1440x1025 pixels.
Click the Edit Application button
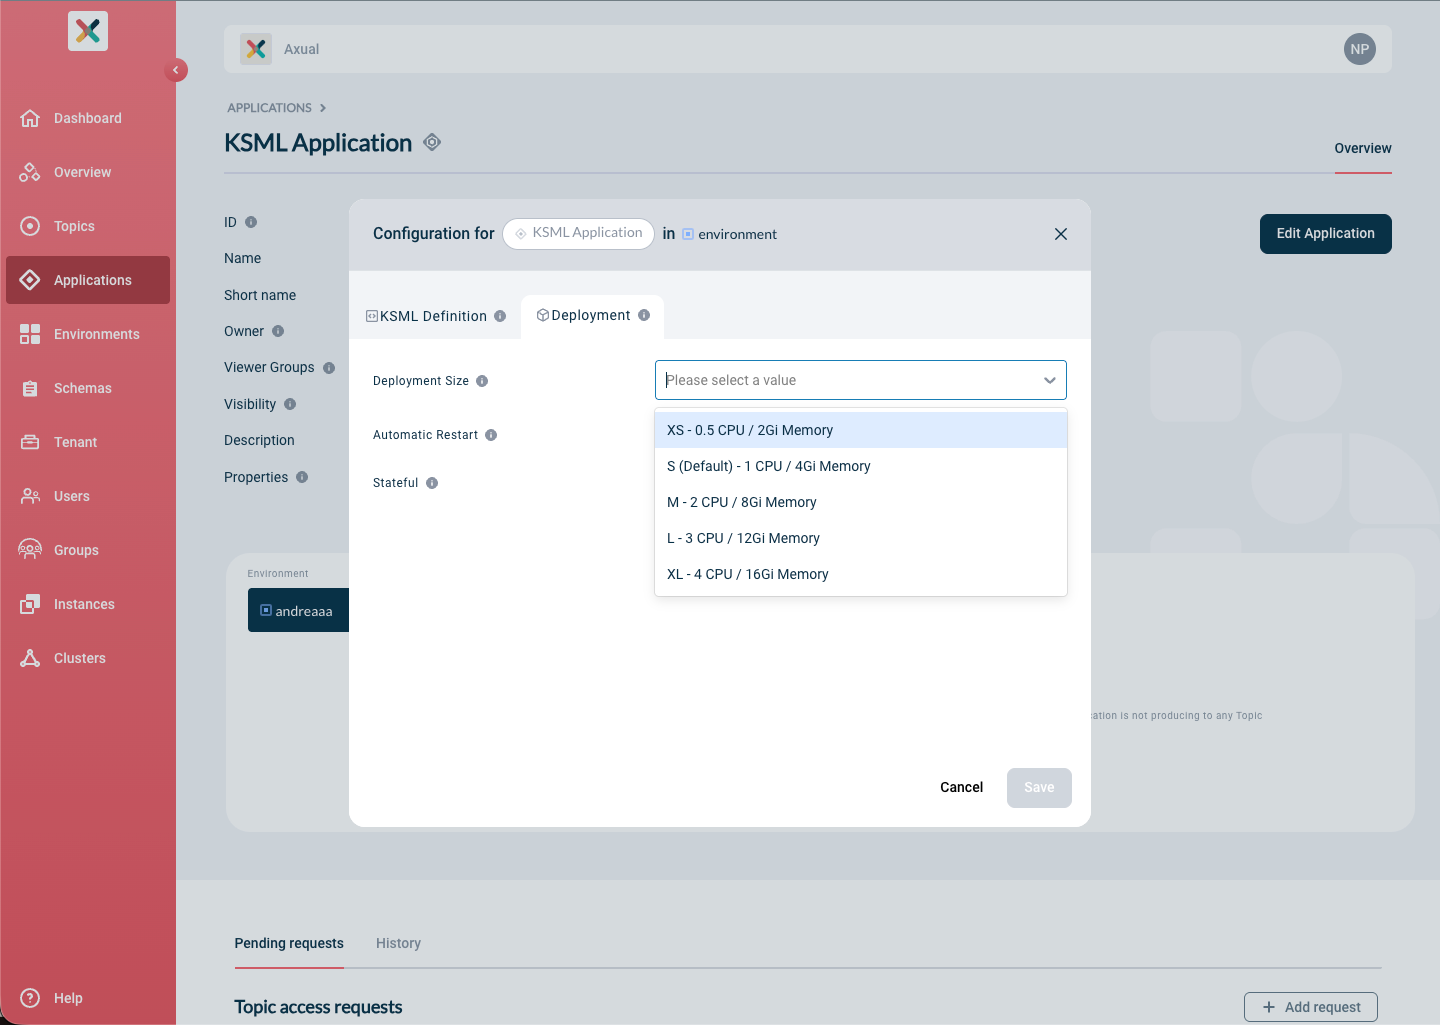click(x=1325, y=233)
